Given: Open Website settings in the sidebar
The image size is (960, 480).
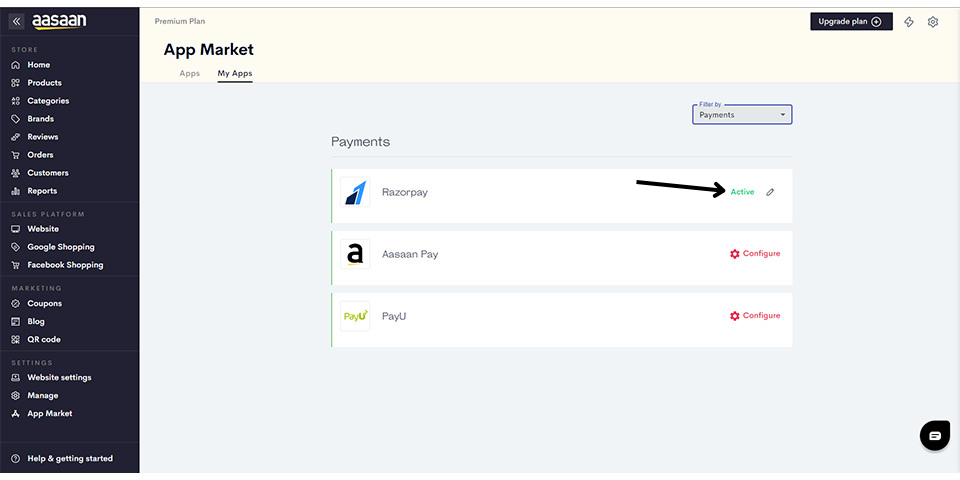Looking at the screenshot, I should 59,378.
